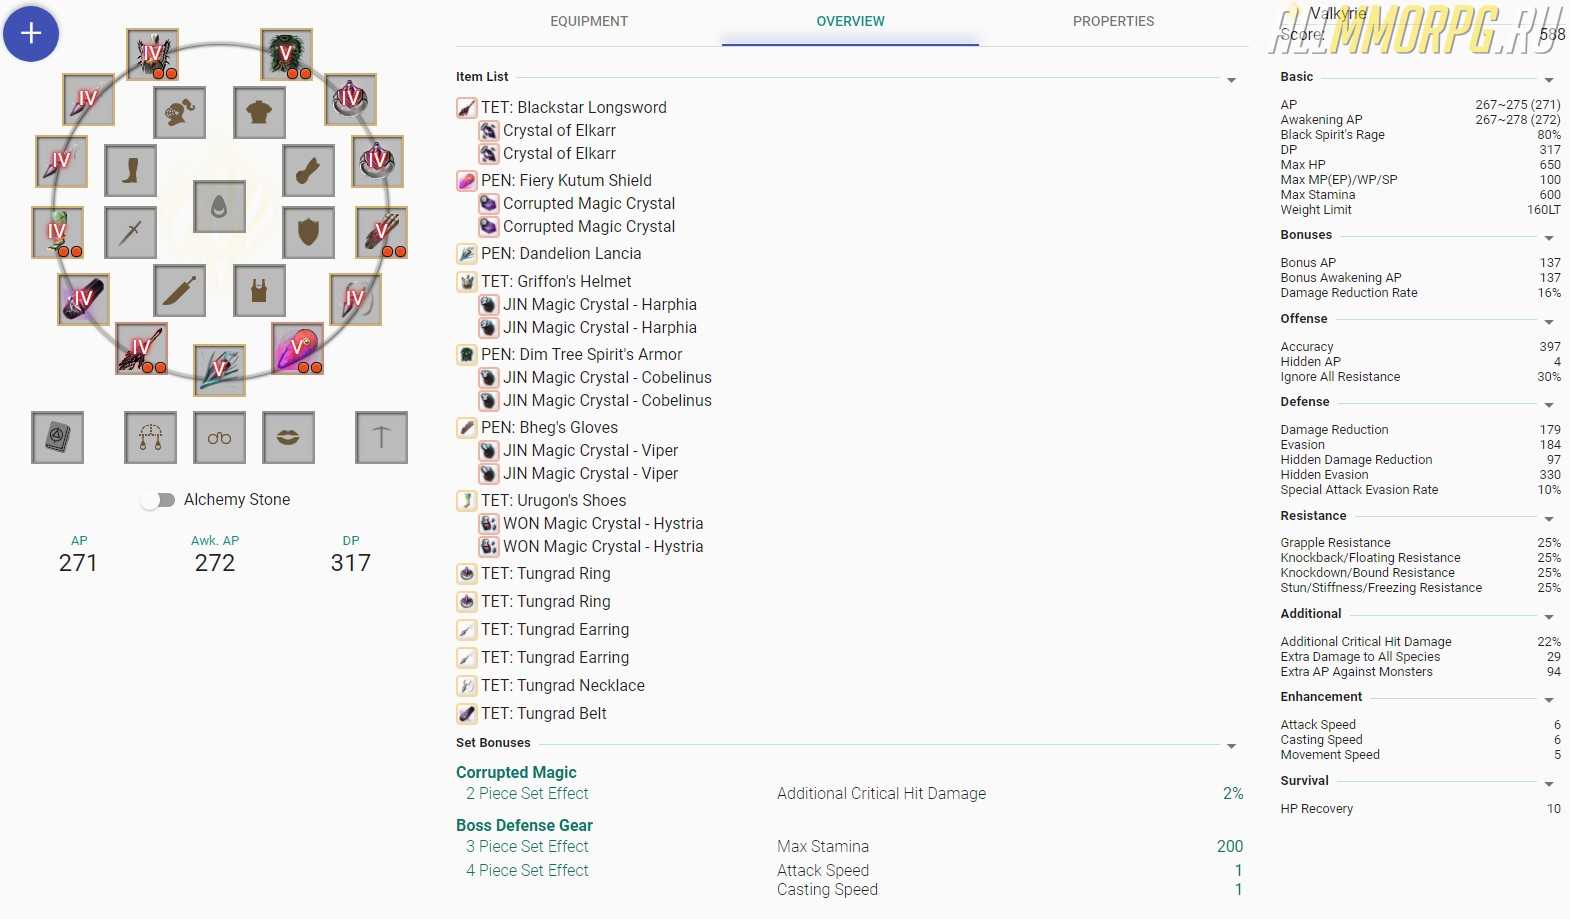Open the red Bheg's Gloves wheel slot
The height and width of the screenshot is (919, 1570).
tap(382, 233)
